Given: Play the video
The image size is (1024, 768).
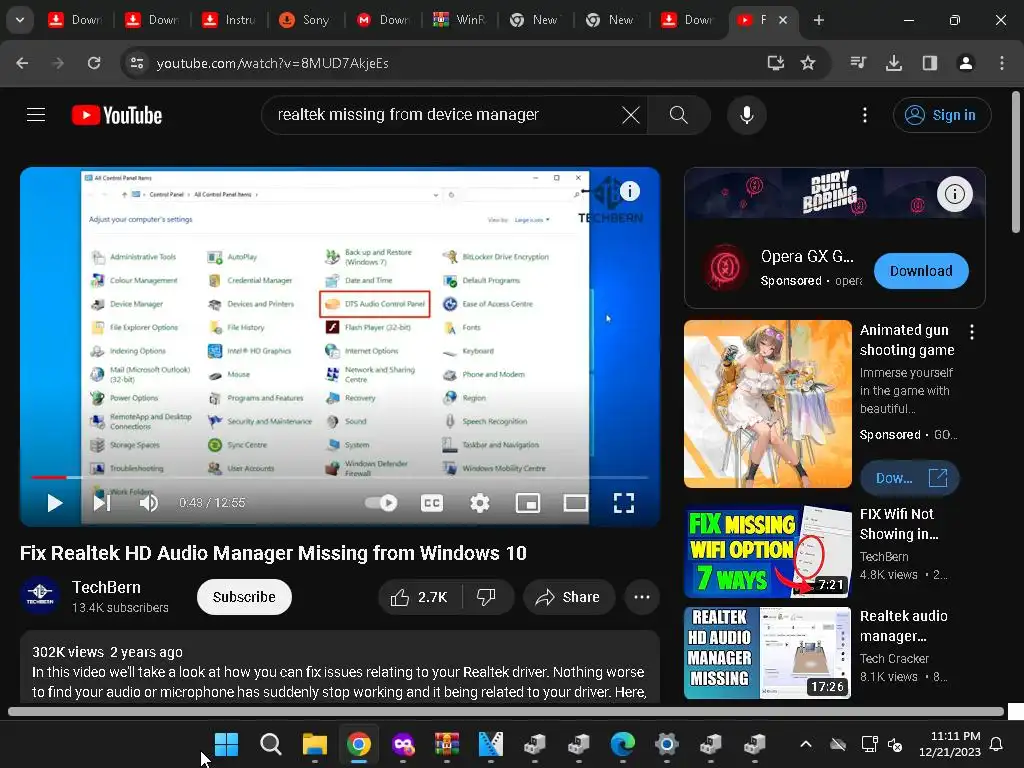Looking at the screenshot, I should [x=55, y=503].
